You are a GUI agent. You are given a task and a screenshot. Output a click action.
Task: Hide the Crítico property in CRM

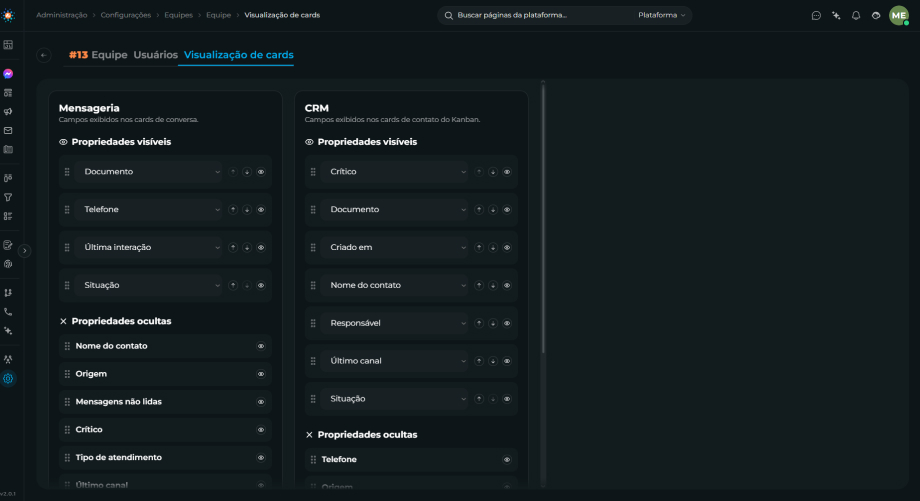click(x=507, y=172)
